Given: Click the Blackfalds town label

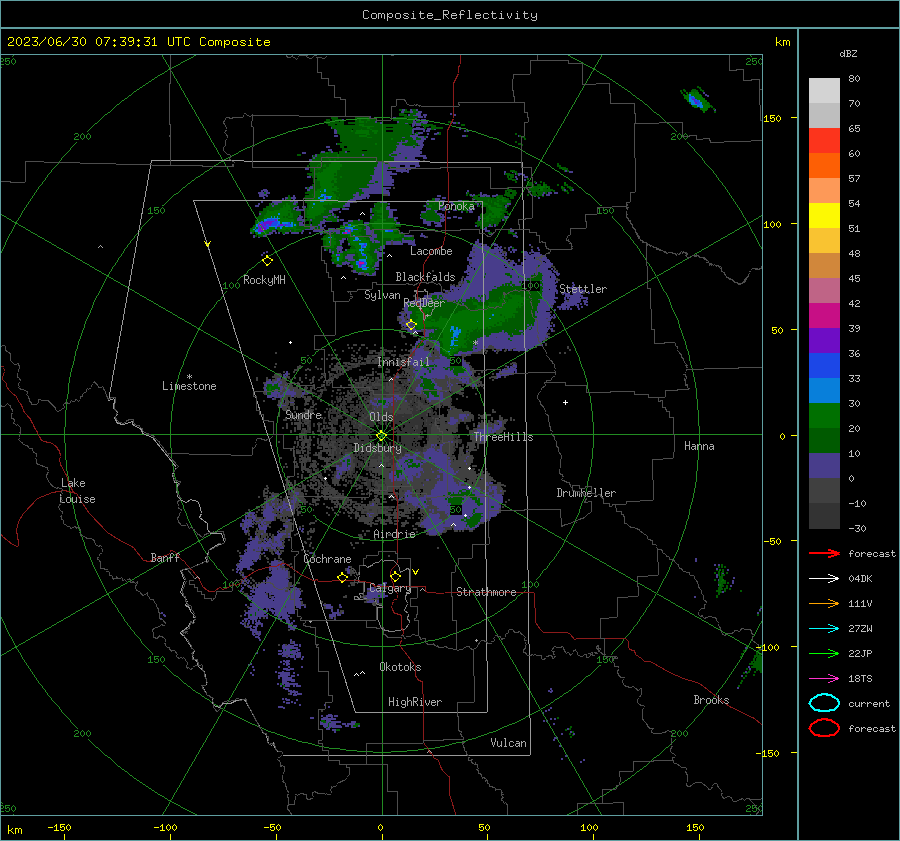Looking at the screenshot, I should [x=425, y=277].
